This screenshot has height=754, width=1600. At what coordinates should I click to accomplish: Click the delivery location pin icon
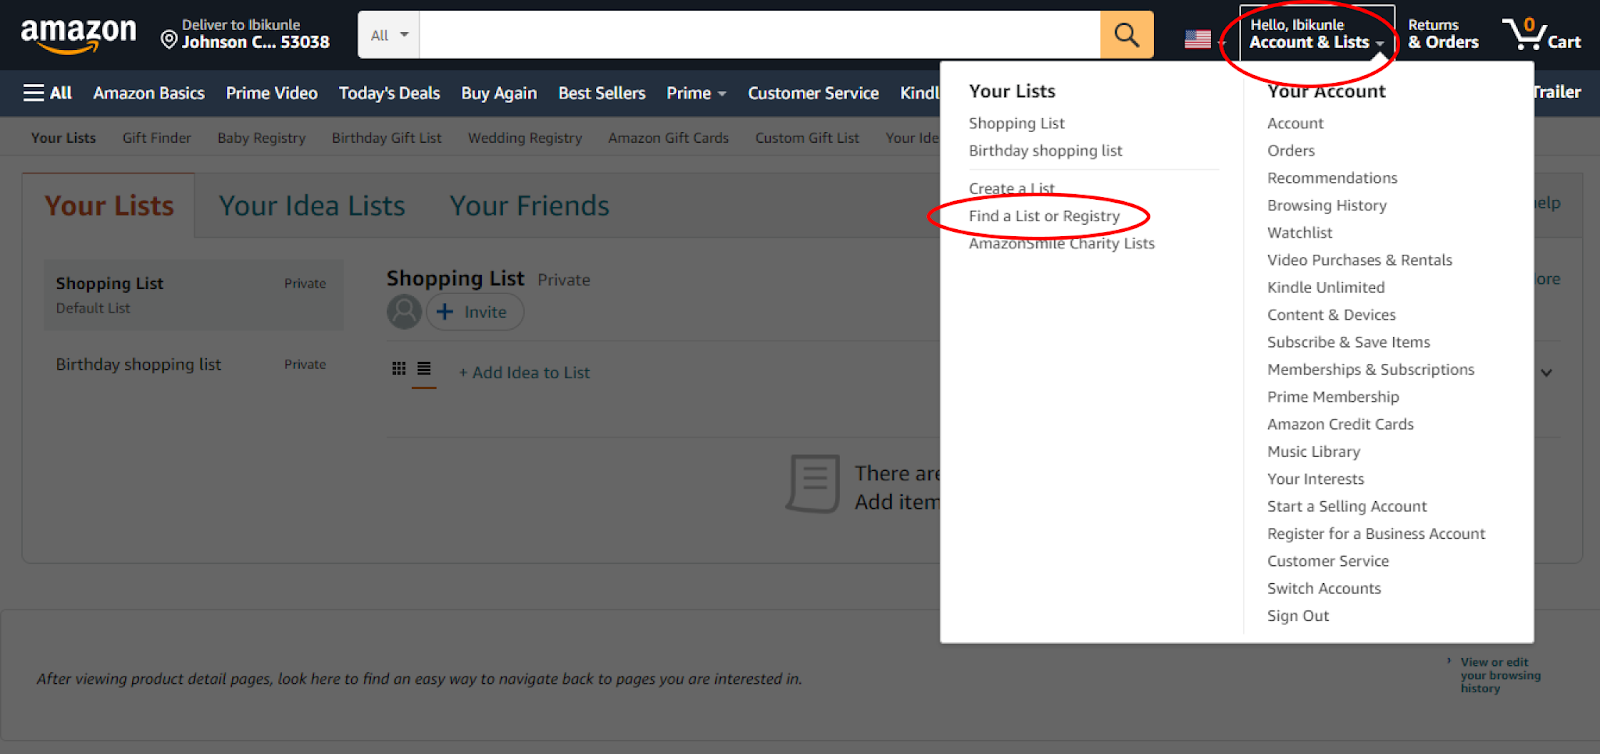pos(169,40)
